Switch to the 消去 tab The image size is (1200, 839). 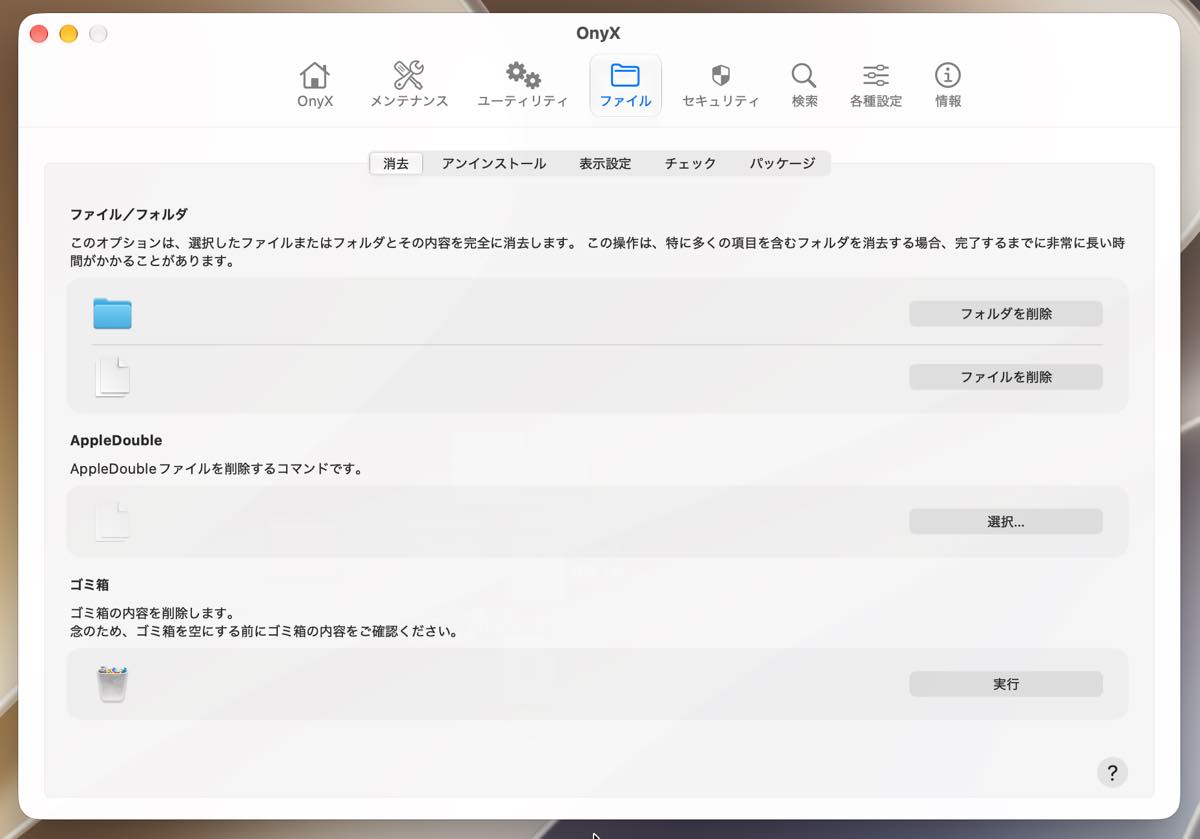point(396,163)
